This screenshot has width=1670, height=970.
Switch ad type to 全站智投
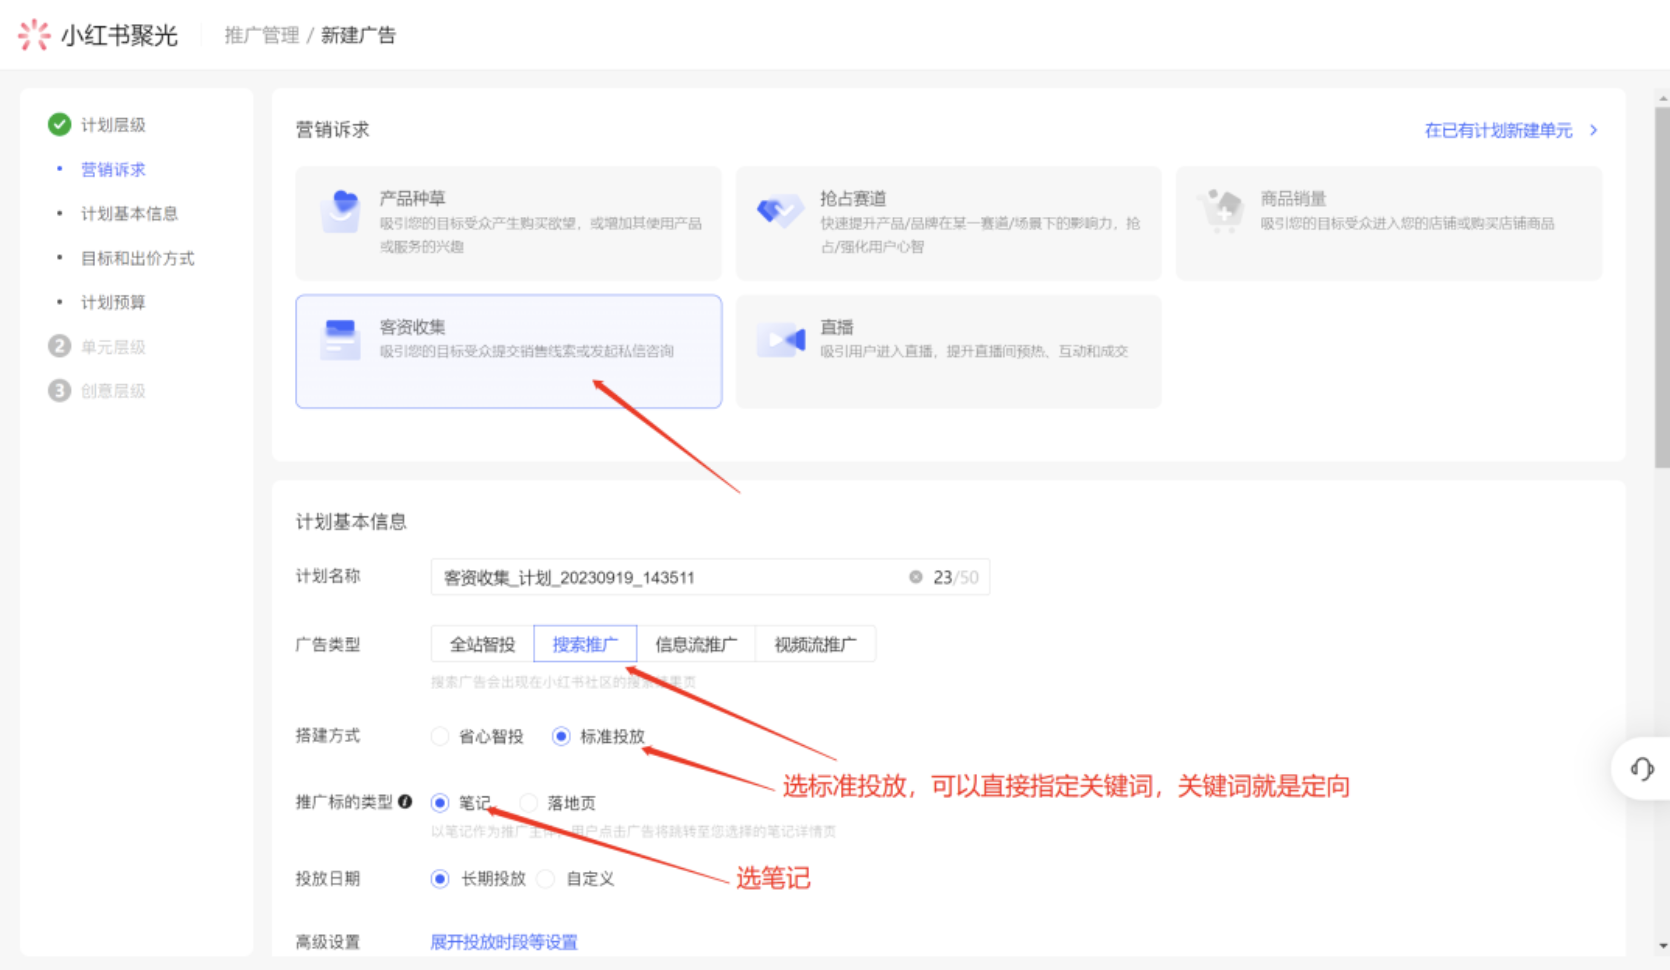tap(482, 644)
